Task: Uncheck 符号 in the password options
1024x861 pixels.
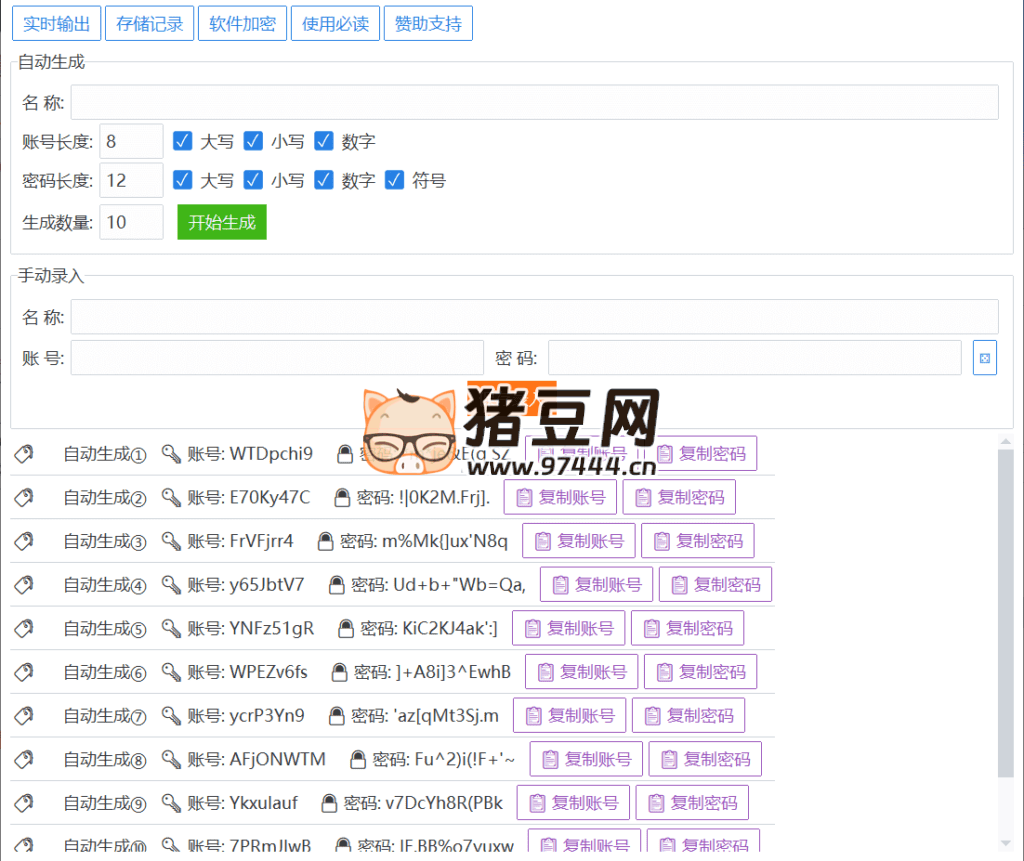Action: (394, 180)
